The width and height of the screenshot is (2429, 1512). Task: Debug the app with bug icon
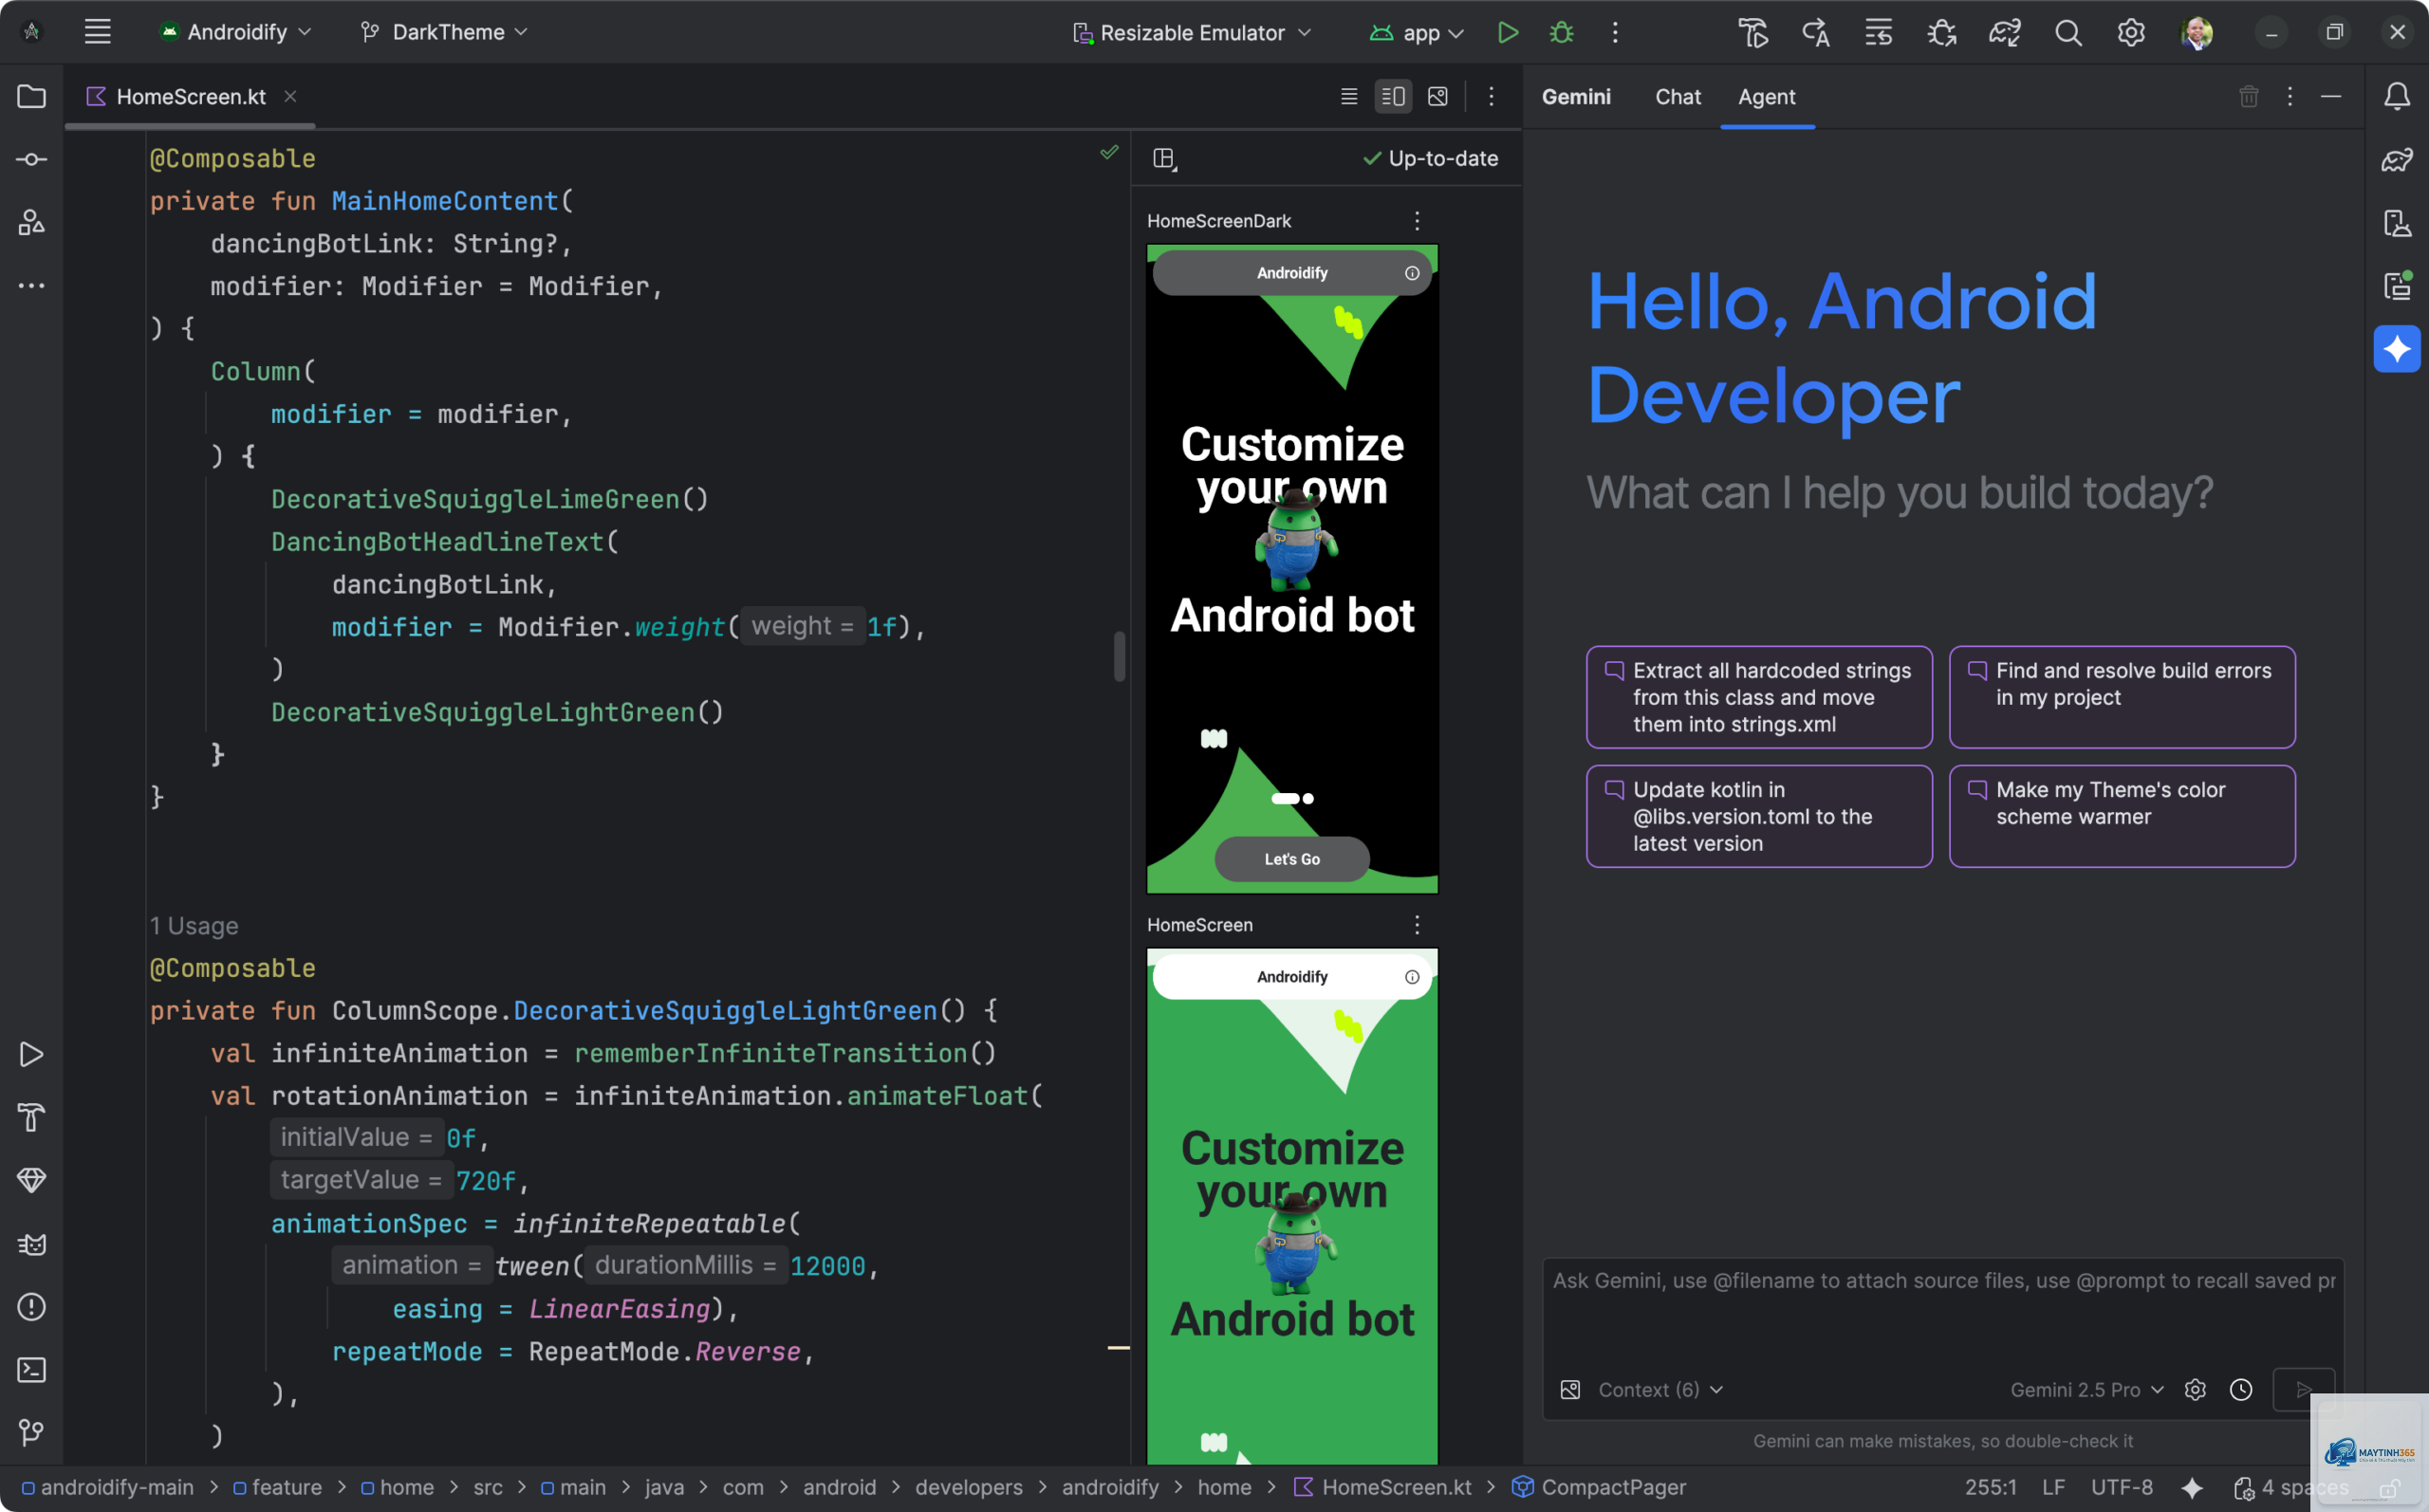[x=1561, y=32]
